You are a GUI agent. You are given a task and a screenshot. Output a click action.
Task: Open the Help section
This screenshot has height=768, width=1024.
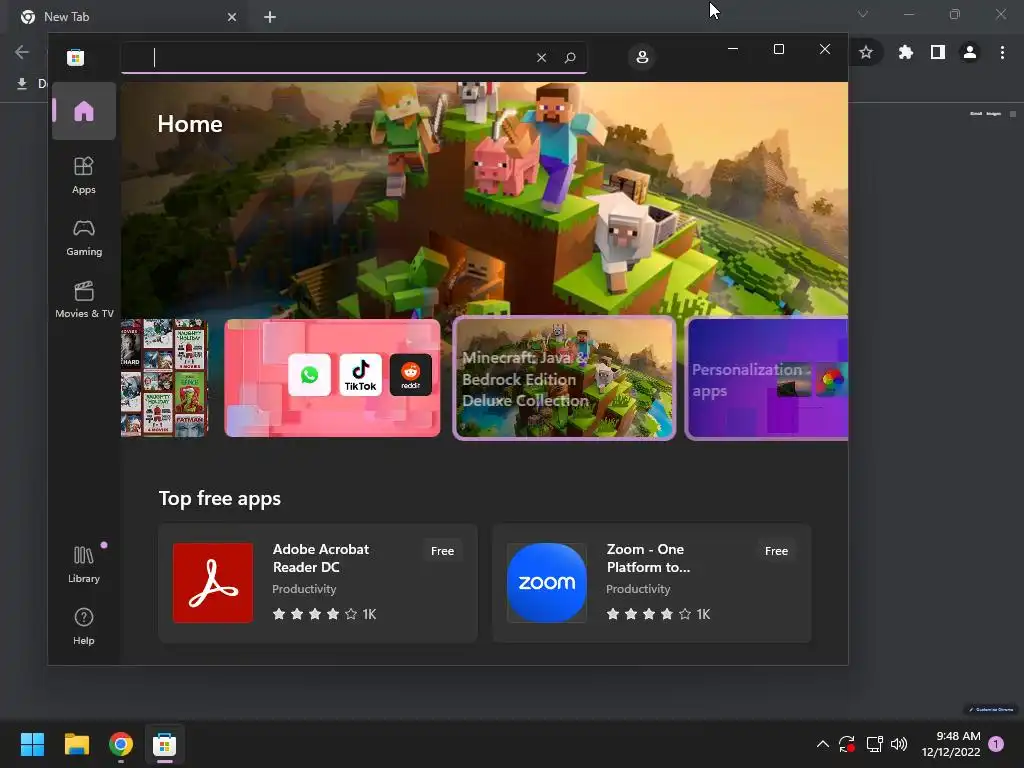(x=84, y=626)
